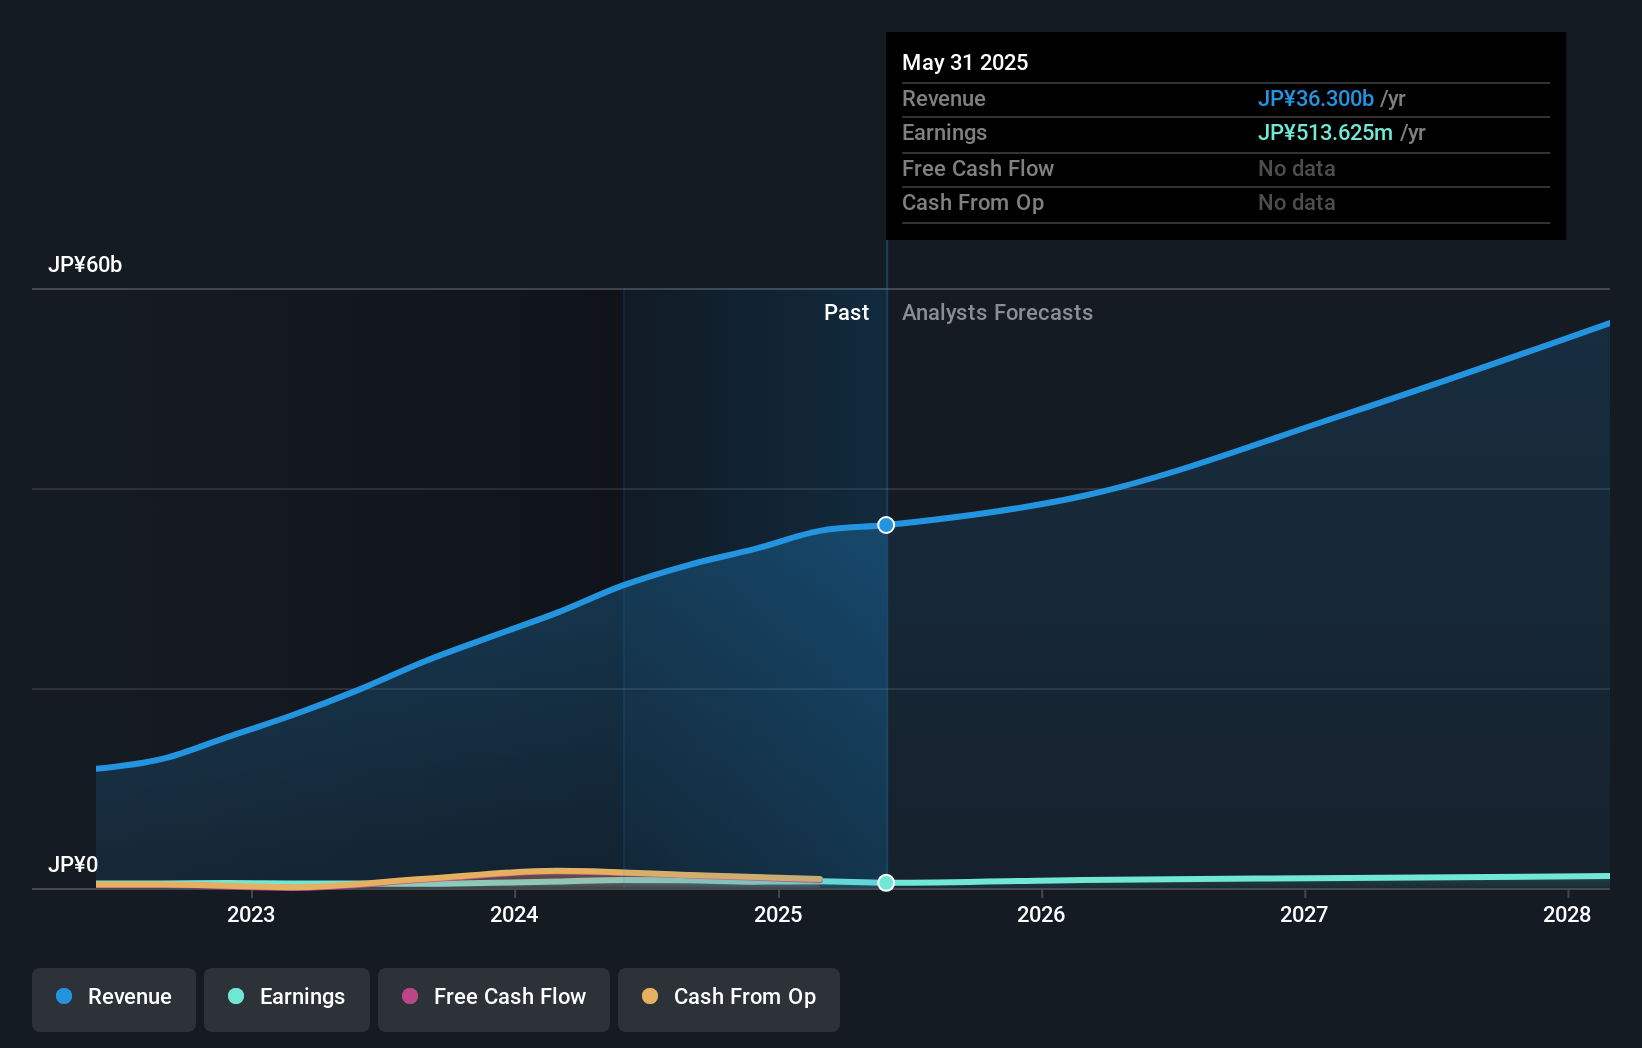Click the 2023 axis label
This screenshot has width=1642, height=1048.
251,914
